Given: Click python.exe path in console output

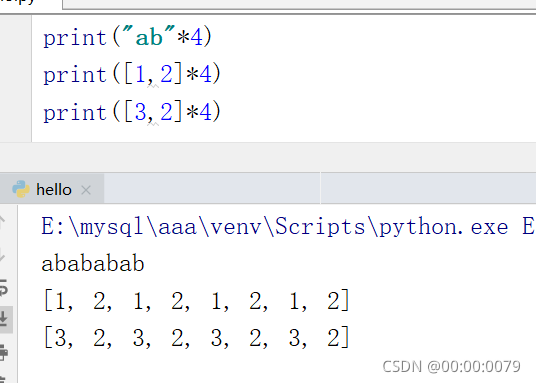Looking at the screenshot, I should pyautogui.click(x=275, y=226).
